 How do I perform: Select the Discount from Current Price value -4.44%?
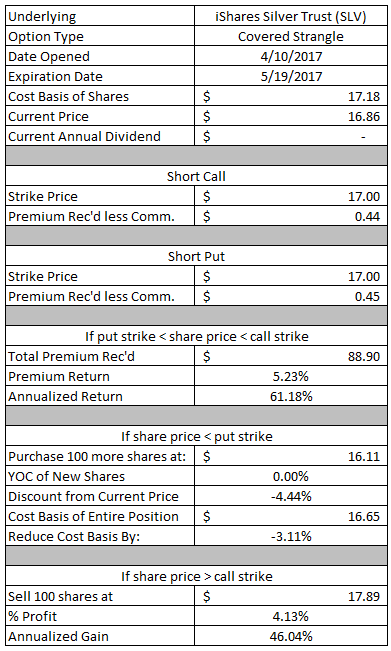(x=291, y=496)
